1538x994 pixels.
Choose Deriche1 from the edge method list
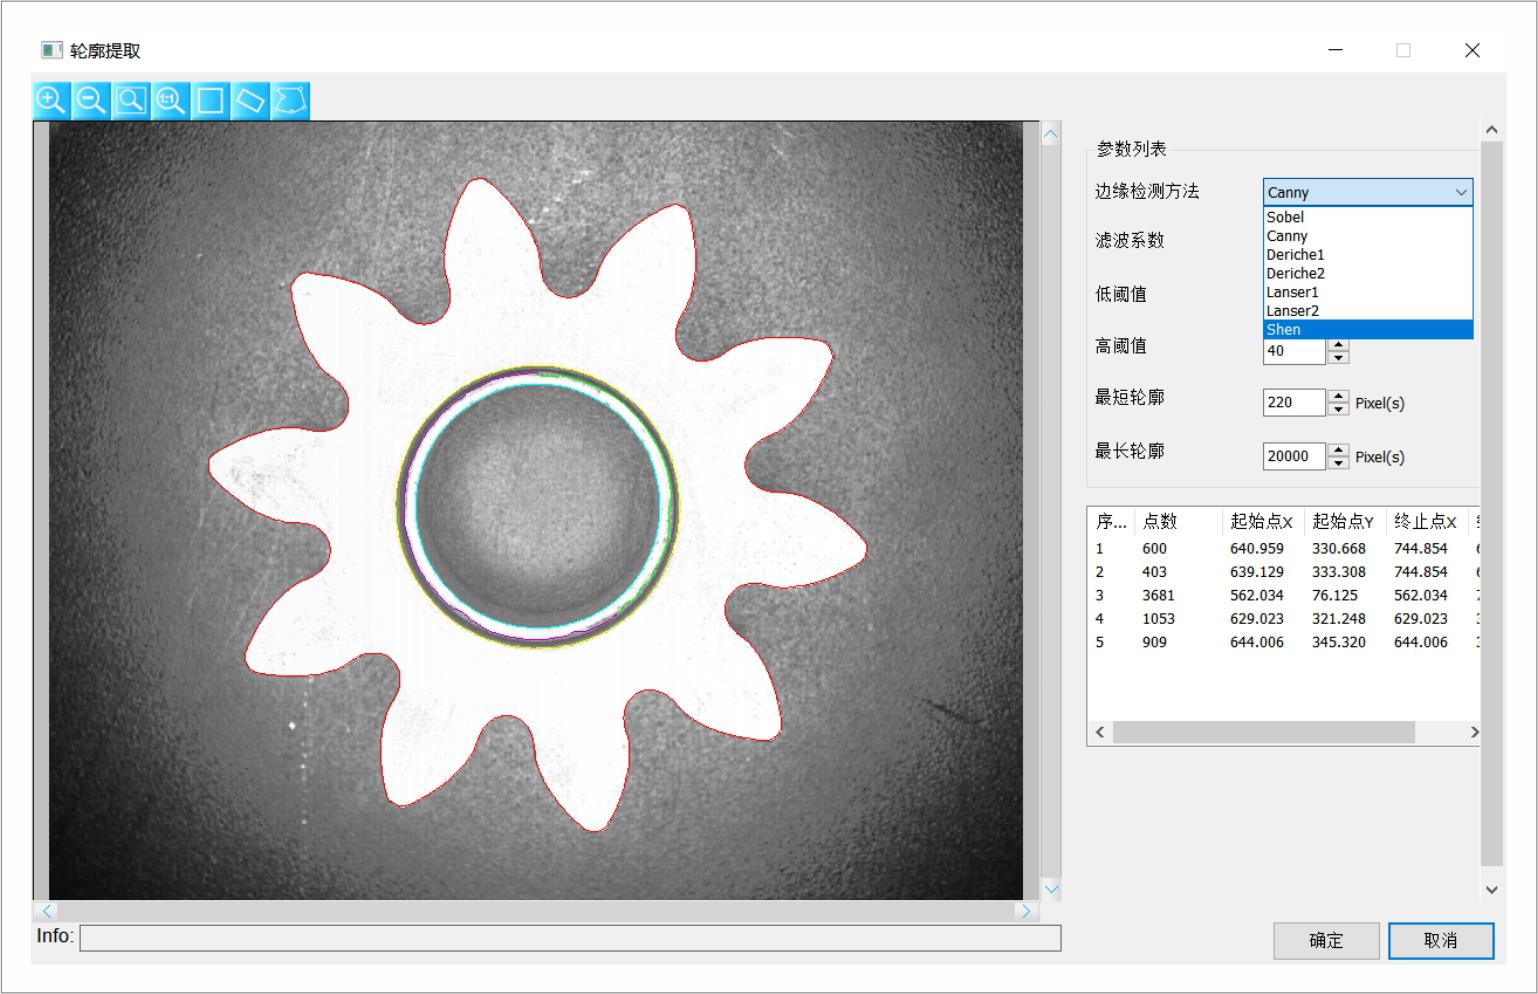(x=1295, y=255)
